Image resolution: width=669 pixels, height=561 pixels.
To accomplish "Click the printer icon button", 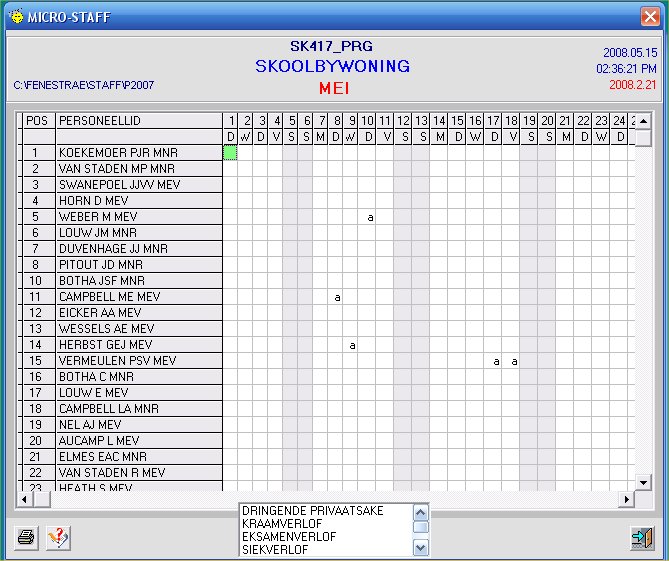I will [x=27, y=538].
